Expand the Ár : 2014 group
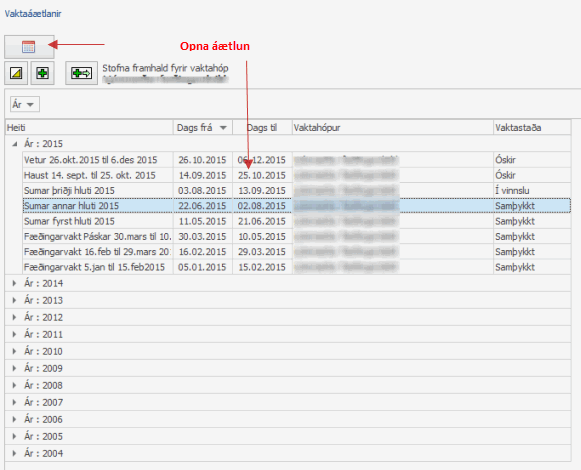Screen dimensions: 581x470 click(x=14, y=284)
